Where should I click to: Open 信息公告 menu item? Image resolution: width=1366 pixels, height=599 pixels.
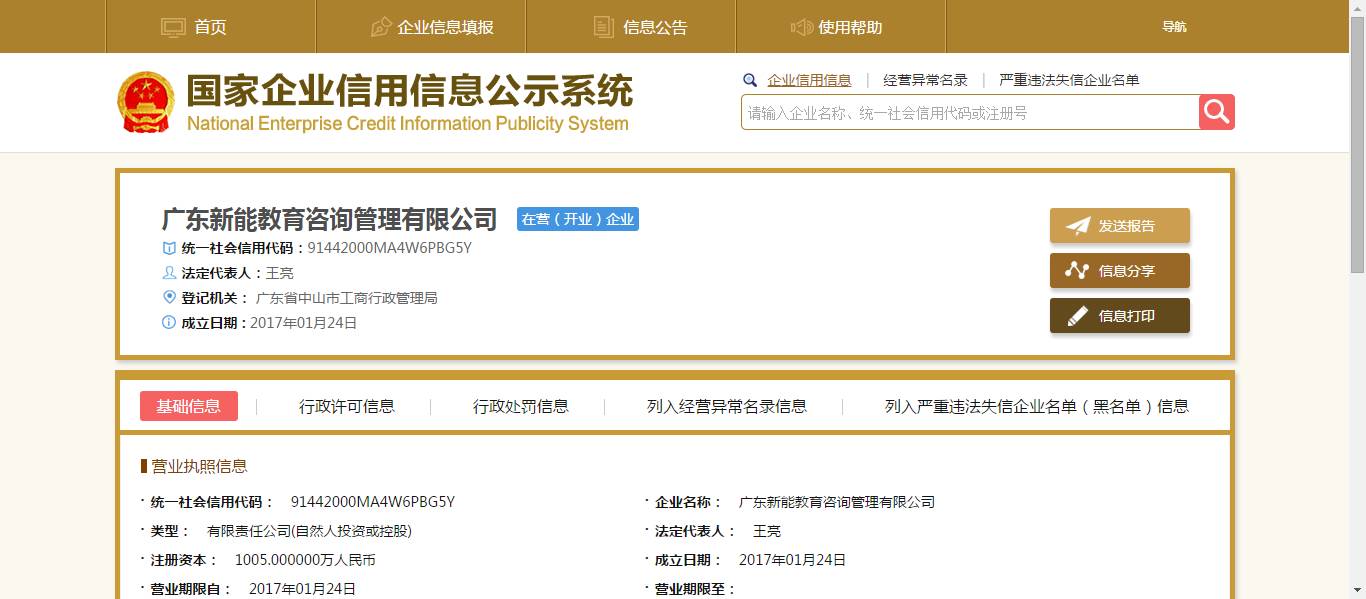point(630,27)
